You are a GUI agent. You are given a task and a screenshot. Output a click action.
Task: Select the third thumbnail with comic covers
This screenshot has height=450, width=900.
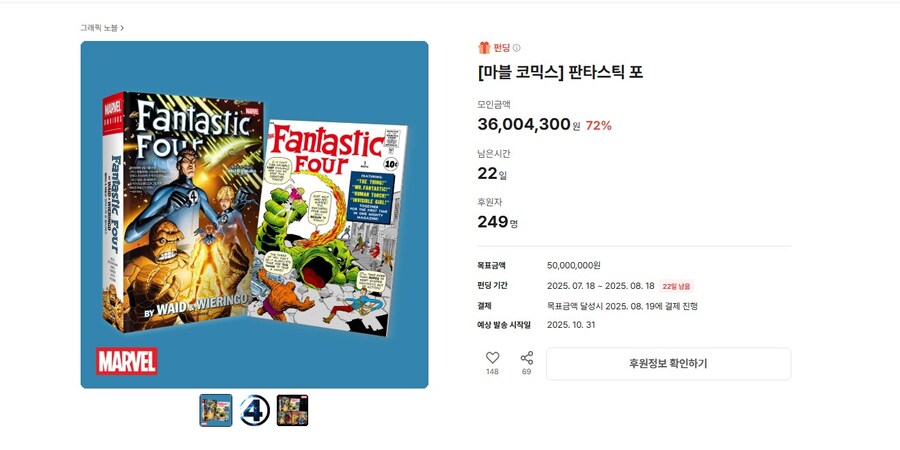coord(293,410)
